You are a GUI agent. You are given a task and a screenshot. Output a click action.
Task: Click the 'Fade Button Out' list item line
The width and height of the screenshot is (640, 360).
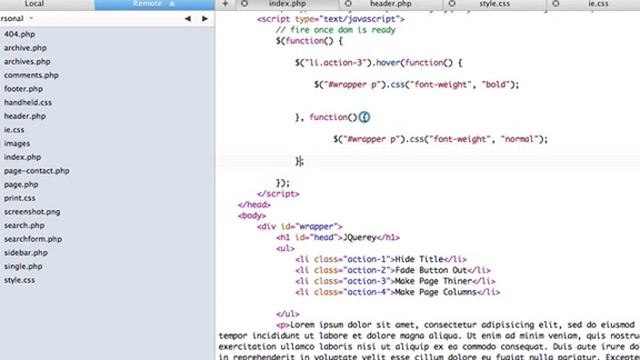(393, 270)
